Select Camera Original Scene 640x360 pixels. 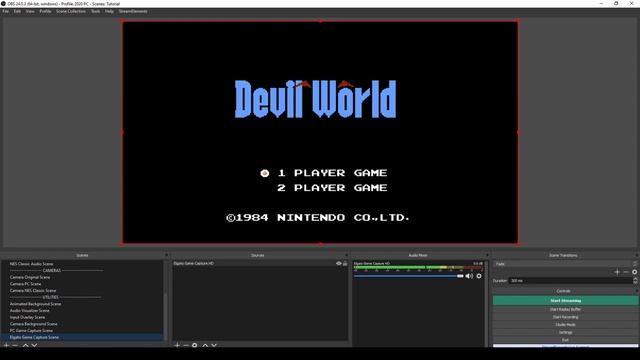tap(30, 277)
